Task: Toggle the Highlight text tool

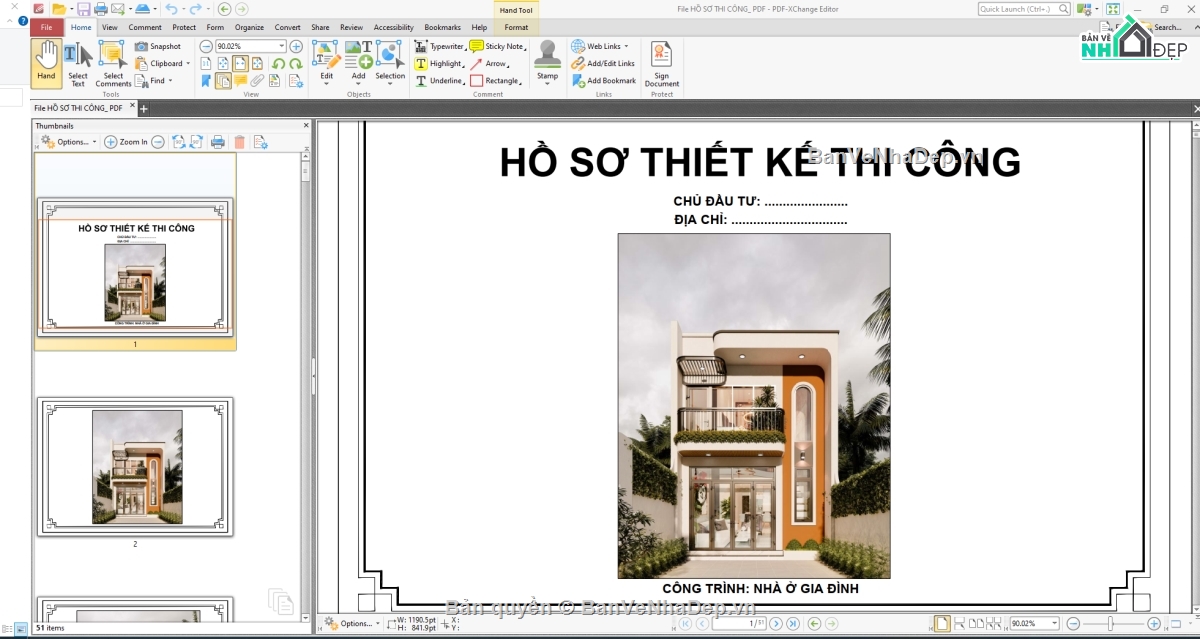Action: click(x=439, y=63)
